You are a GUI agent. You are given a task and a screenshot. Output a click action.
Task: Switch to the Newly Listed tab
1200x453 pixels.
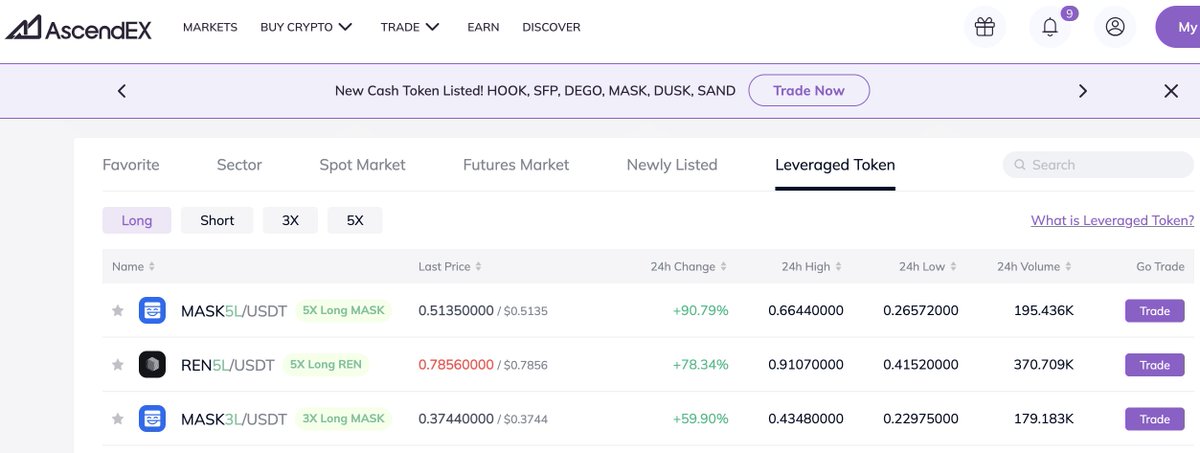point(672,165)
